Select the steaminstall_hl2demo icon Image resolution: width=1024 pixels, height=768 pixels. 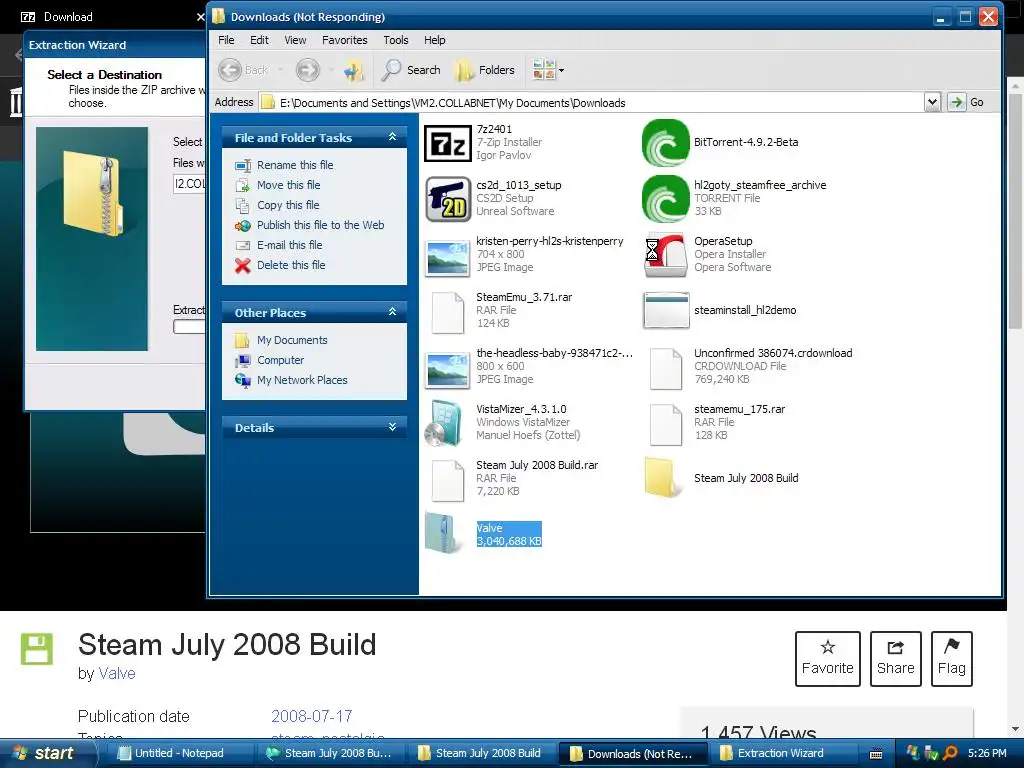point(665,310)
